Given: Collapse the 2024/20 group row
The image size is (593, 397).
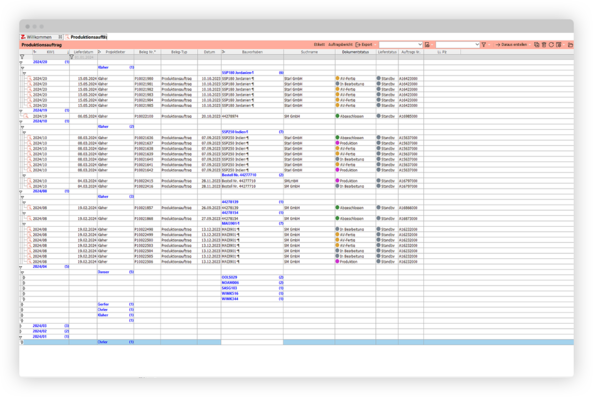Looking at the screenshot, I should pyautogui.click(x=21, y=62).
